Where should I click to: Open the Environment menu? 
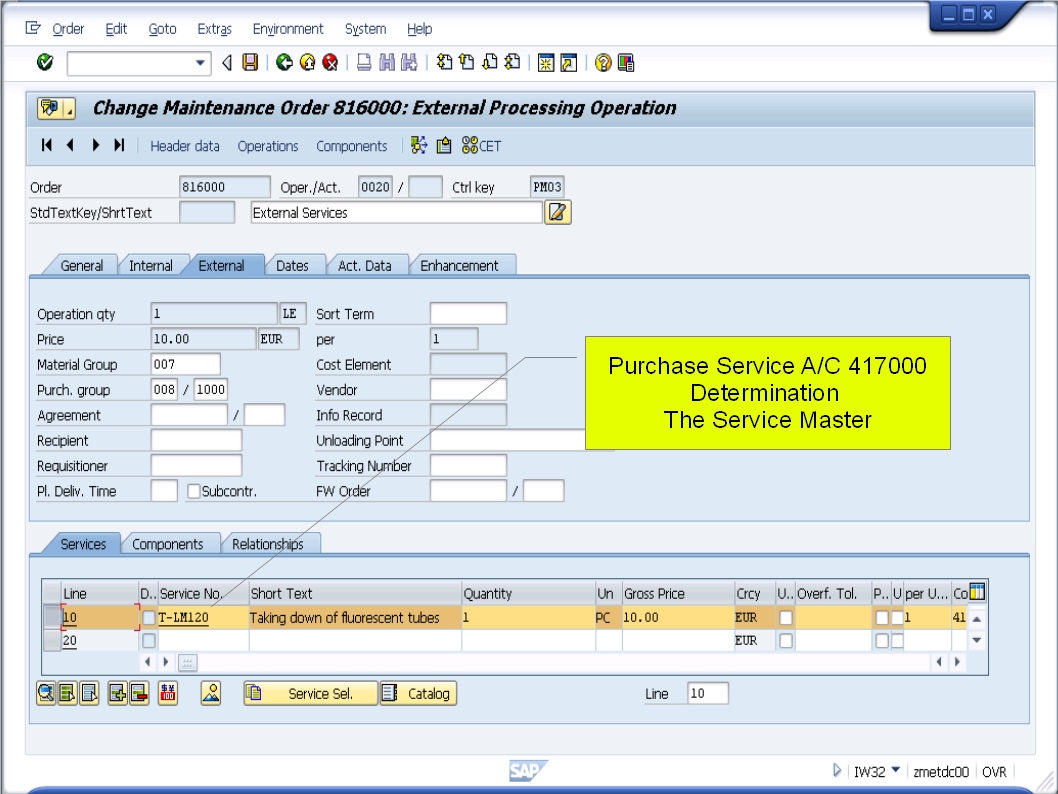288,28
